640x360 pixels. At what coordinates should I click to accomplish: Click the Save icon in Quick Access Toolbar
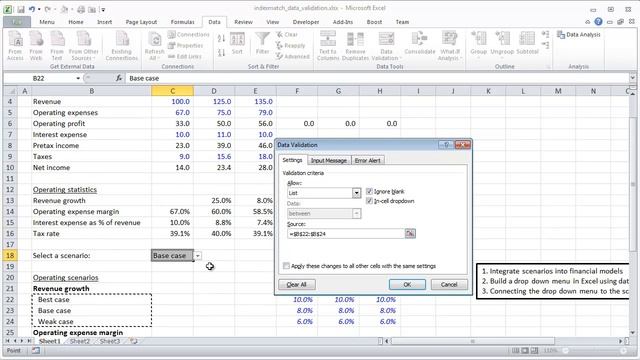tap(21, 9)
